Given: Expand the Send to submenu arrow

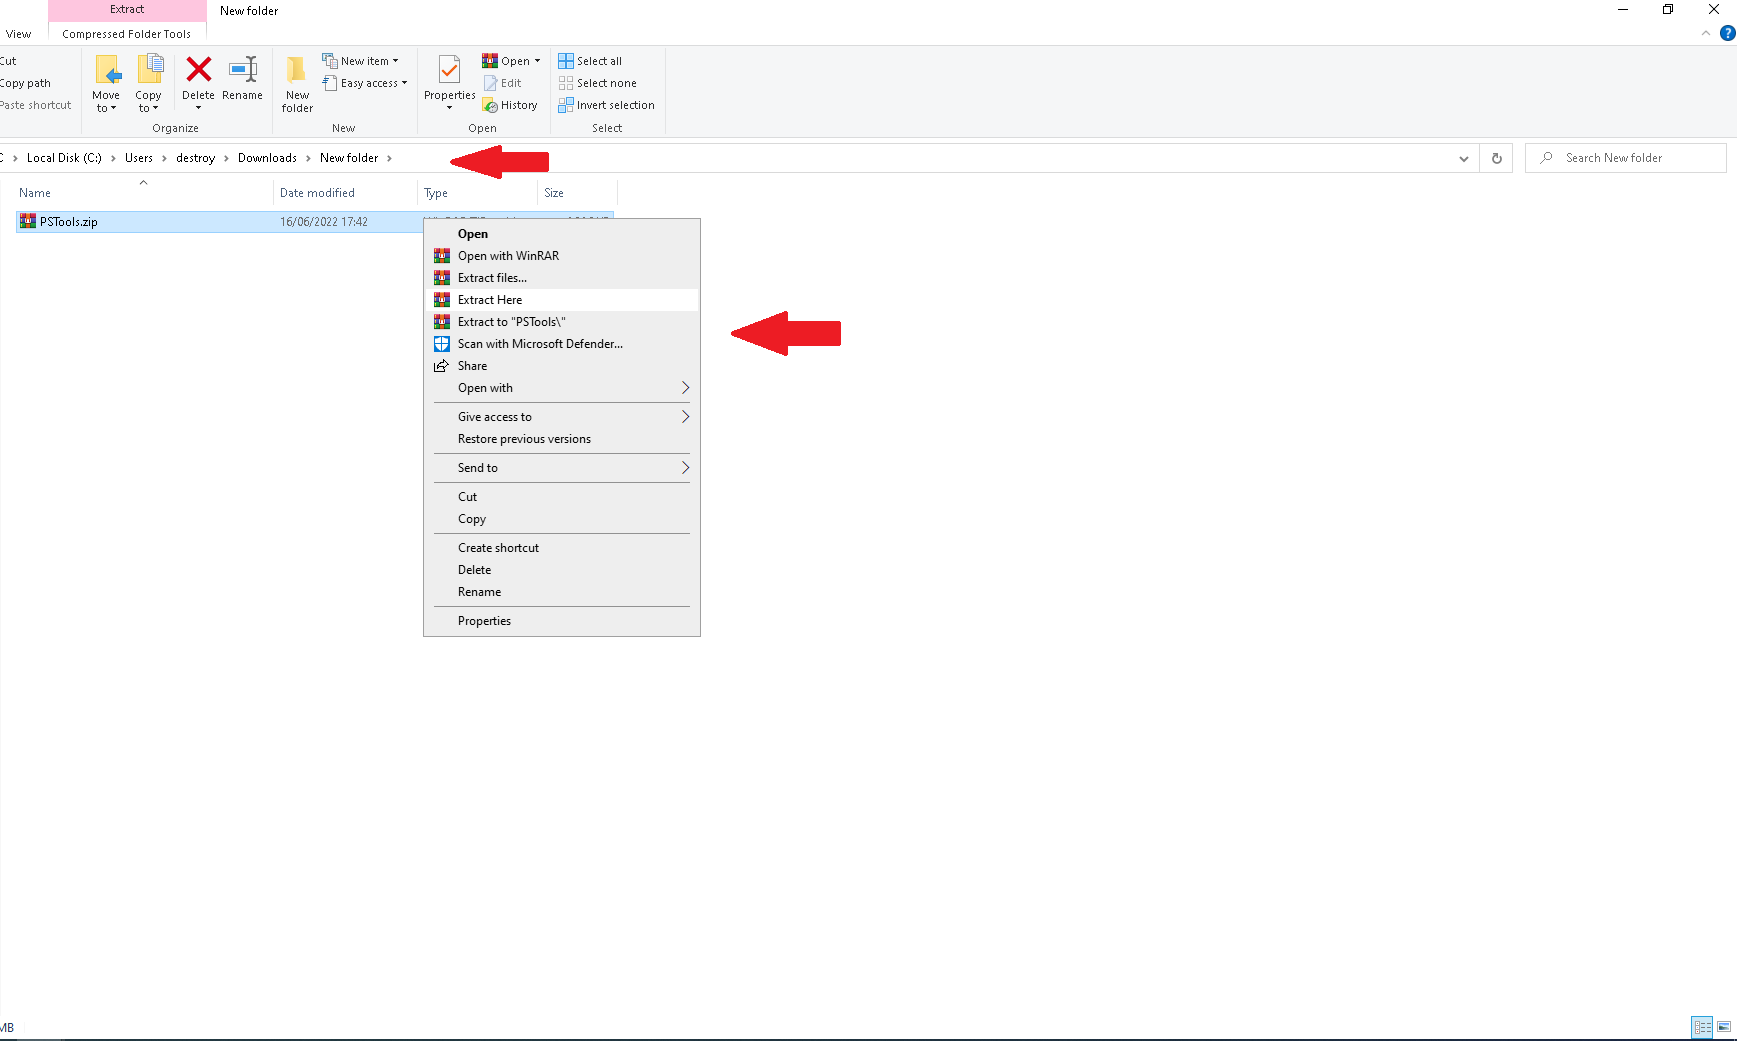Looking at the screenshot, I should coord(685,468).
